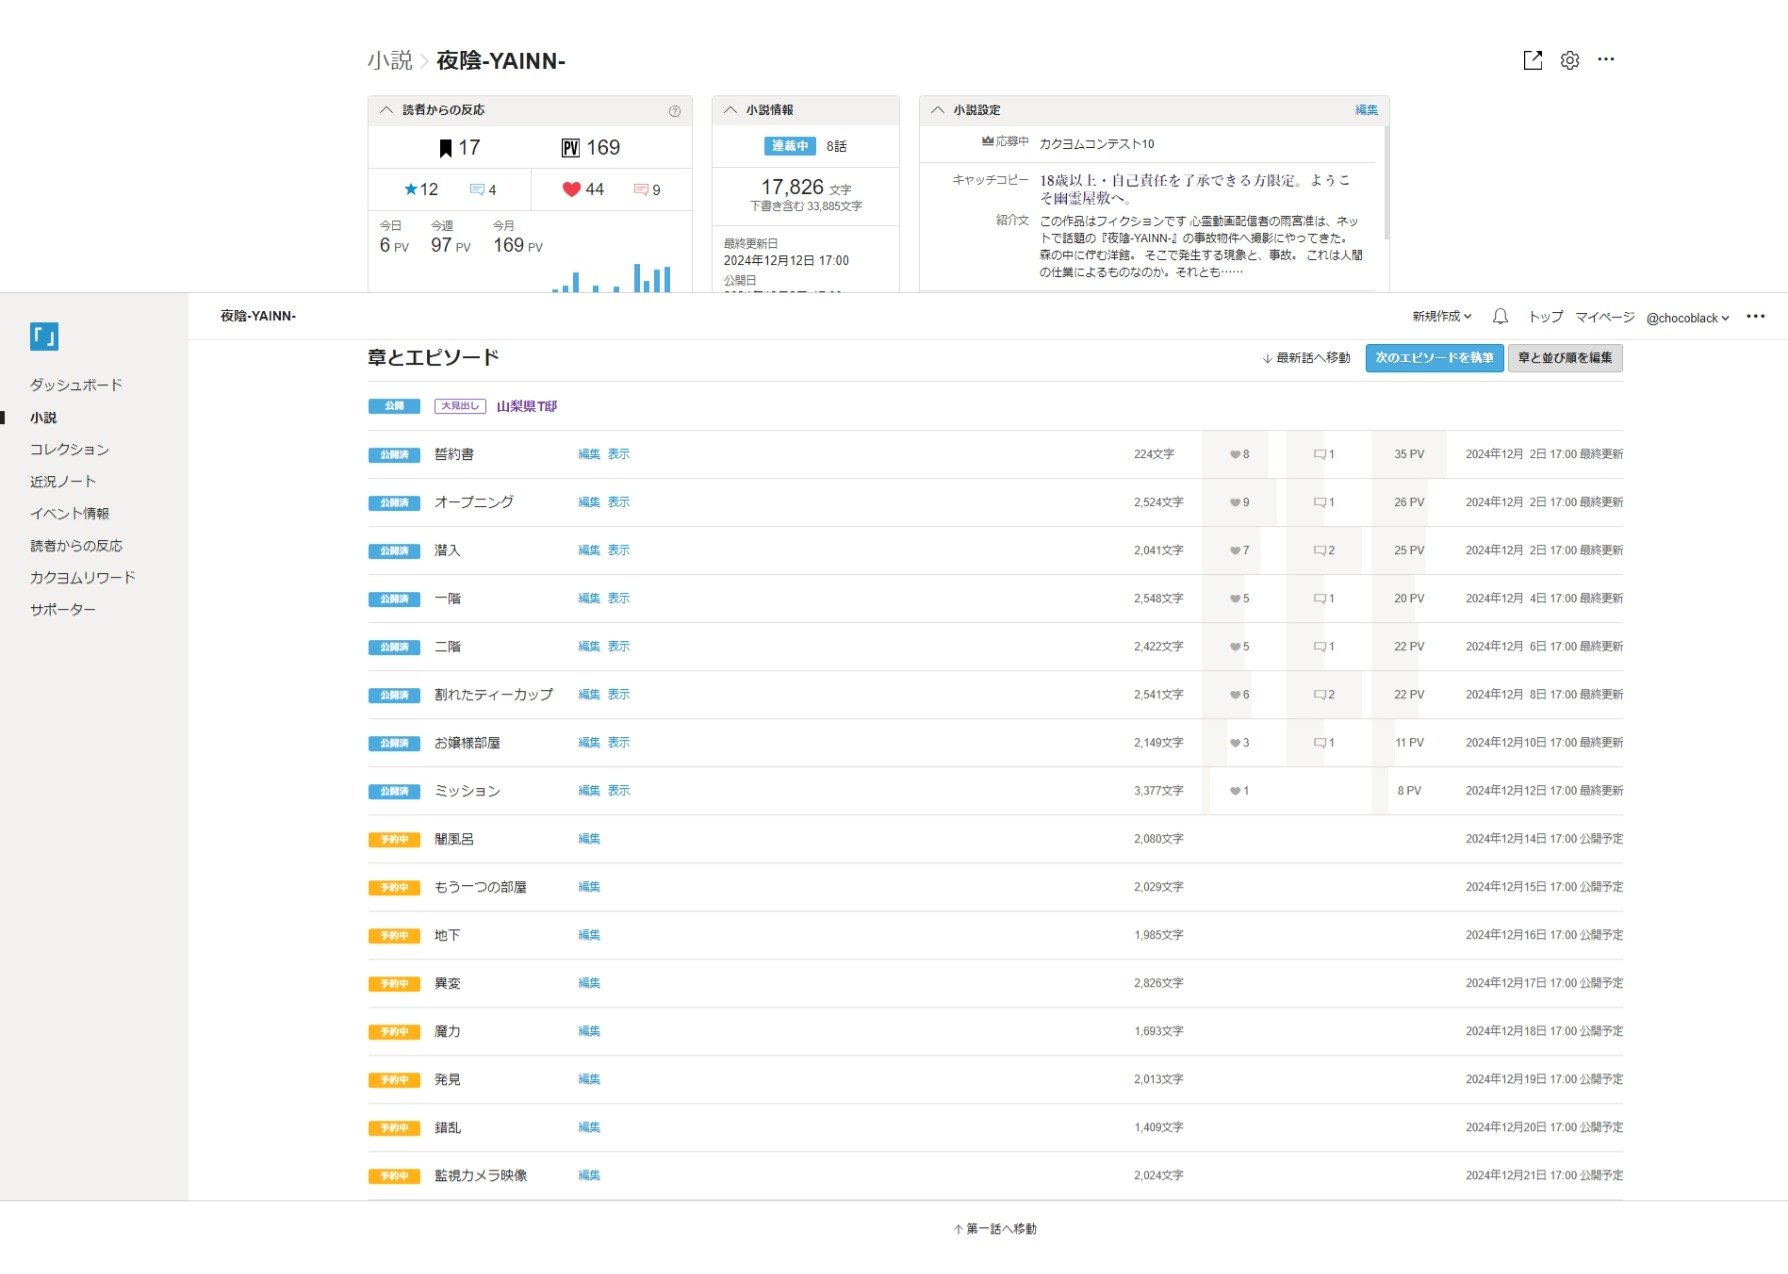The width and height of the screenshot is (1788, 1274).
Task: Click 編集 link for オープニング episode
Action: tap(589, 503)
